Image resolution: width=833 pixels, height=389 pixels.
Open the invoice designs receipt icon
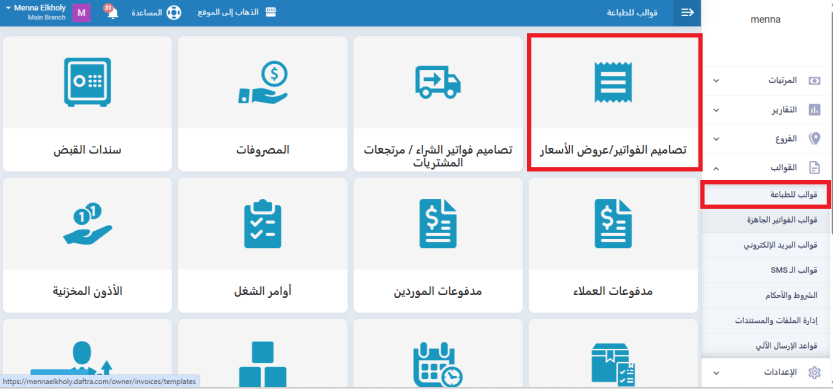(613, 82)
